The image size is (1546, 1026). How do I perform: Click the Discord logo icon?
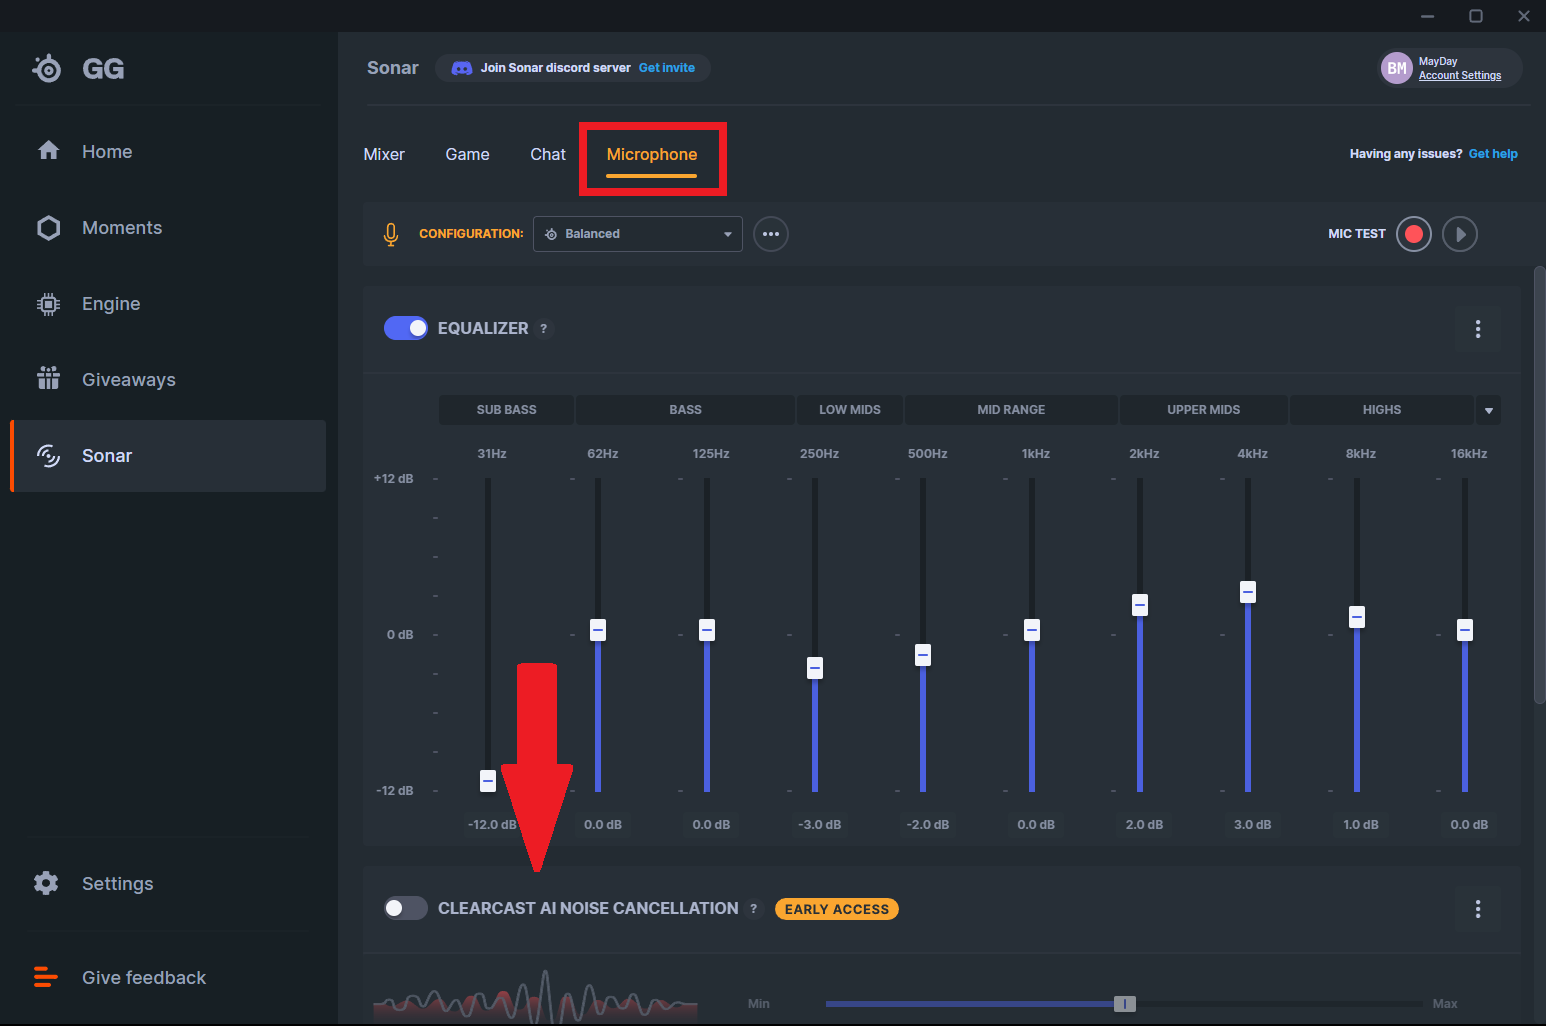click(x=462, y=68)
